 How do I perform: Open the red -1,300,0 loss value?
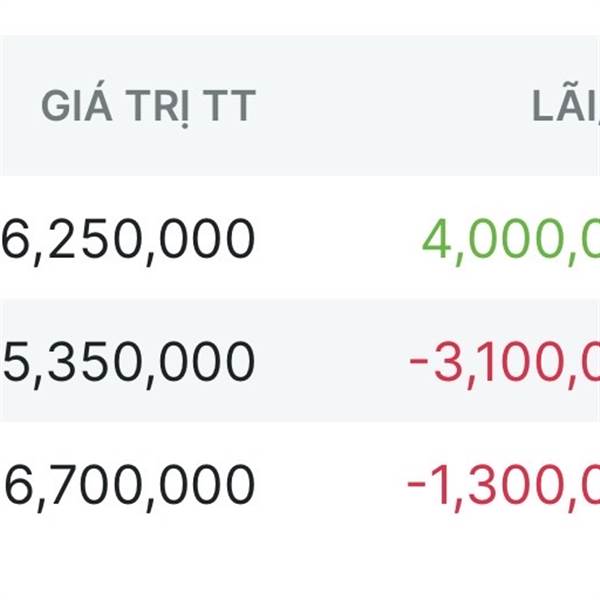(504, 485)
